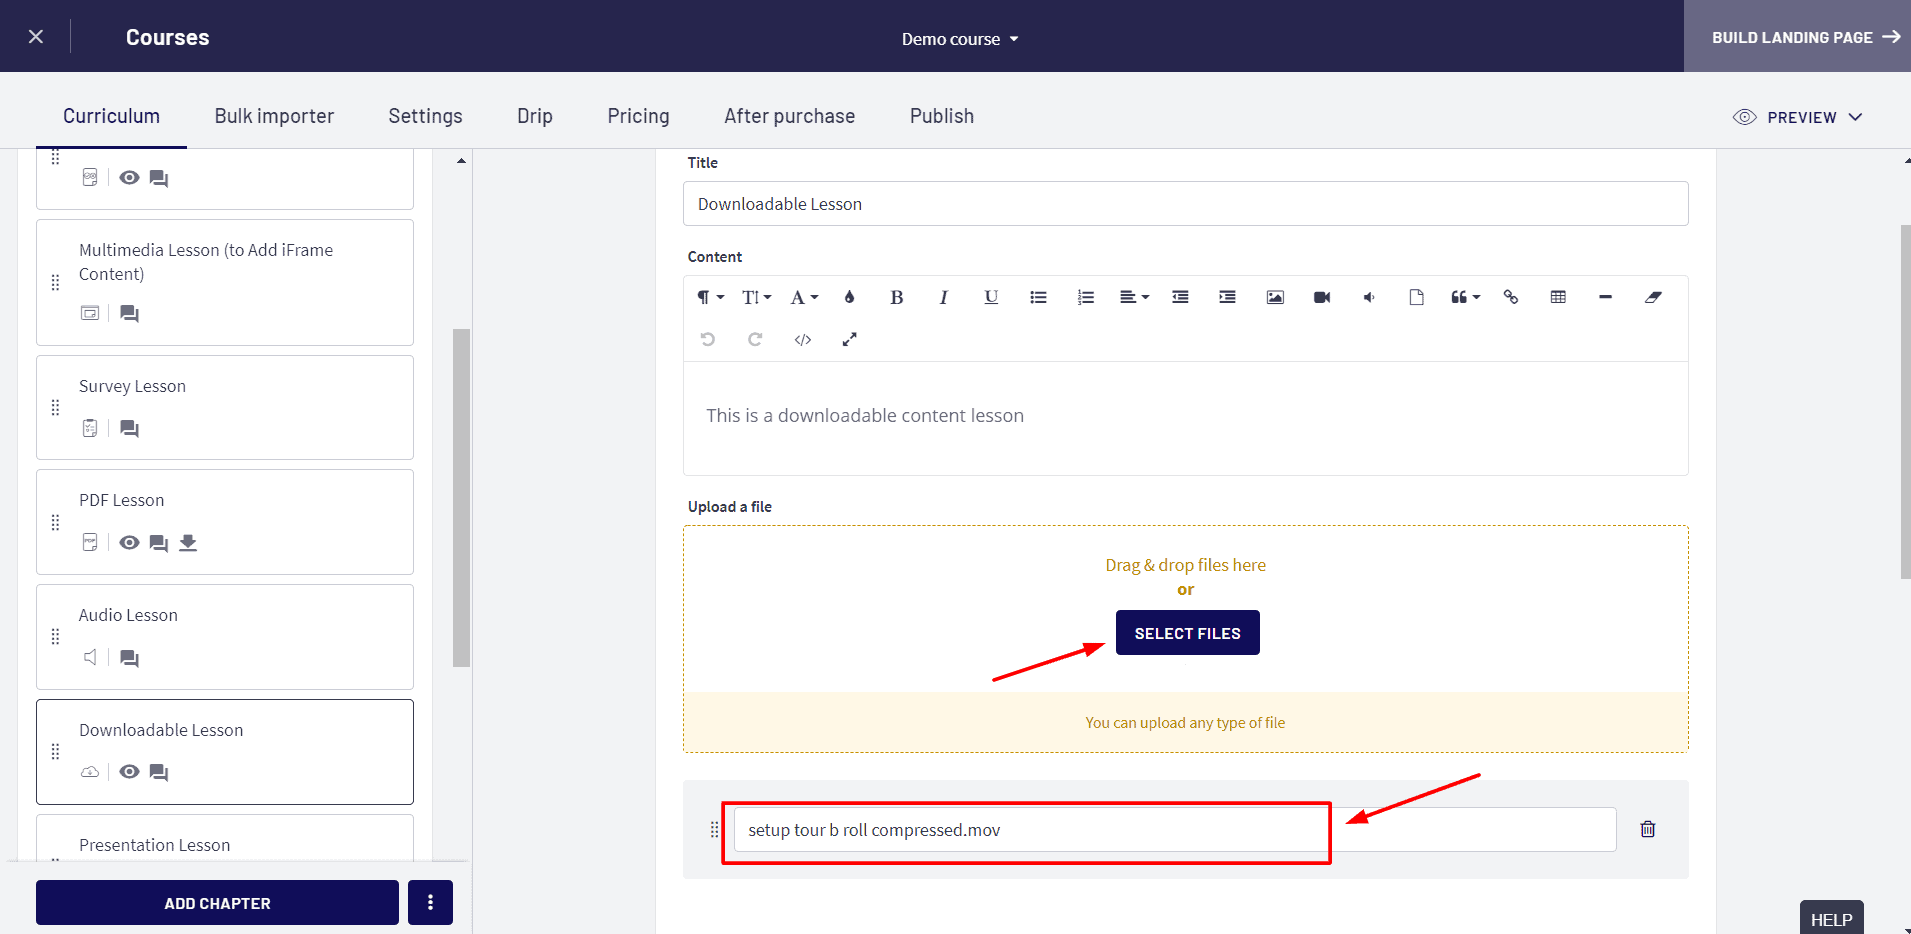Insert a video via the toolbar

point(1322,297)
